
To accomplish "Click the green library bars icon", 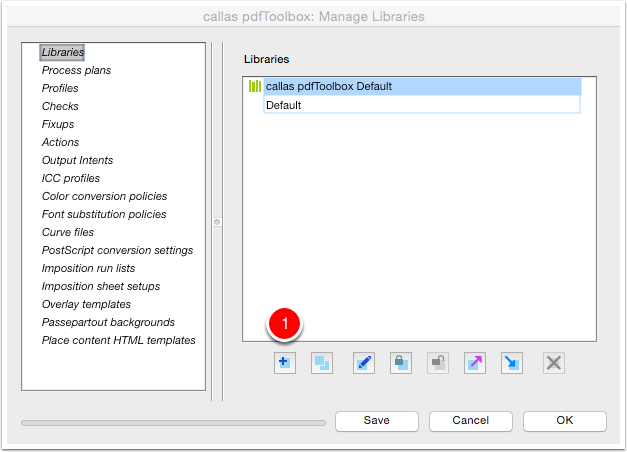I will [255, 86].
